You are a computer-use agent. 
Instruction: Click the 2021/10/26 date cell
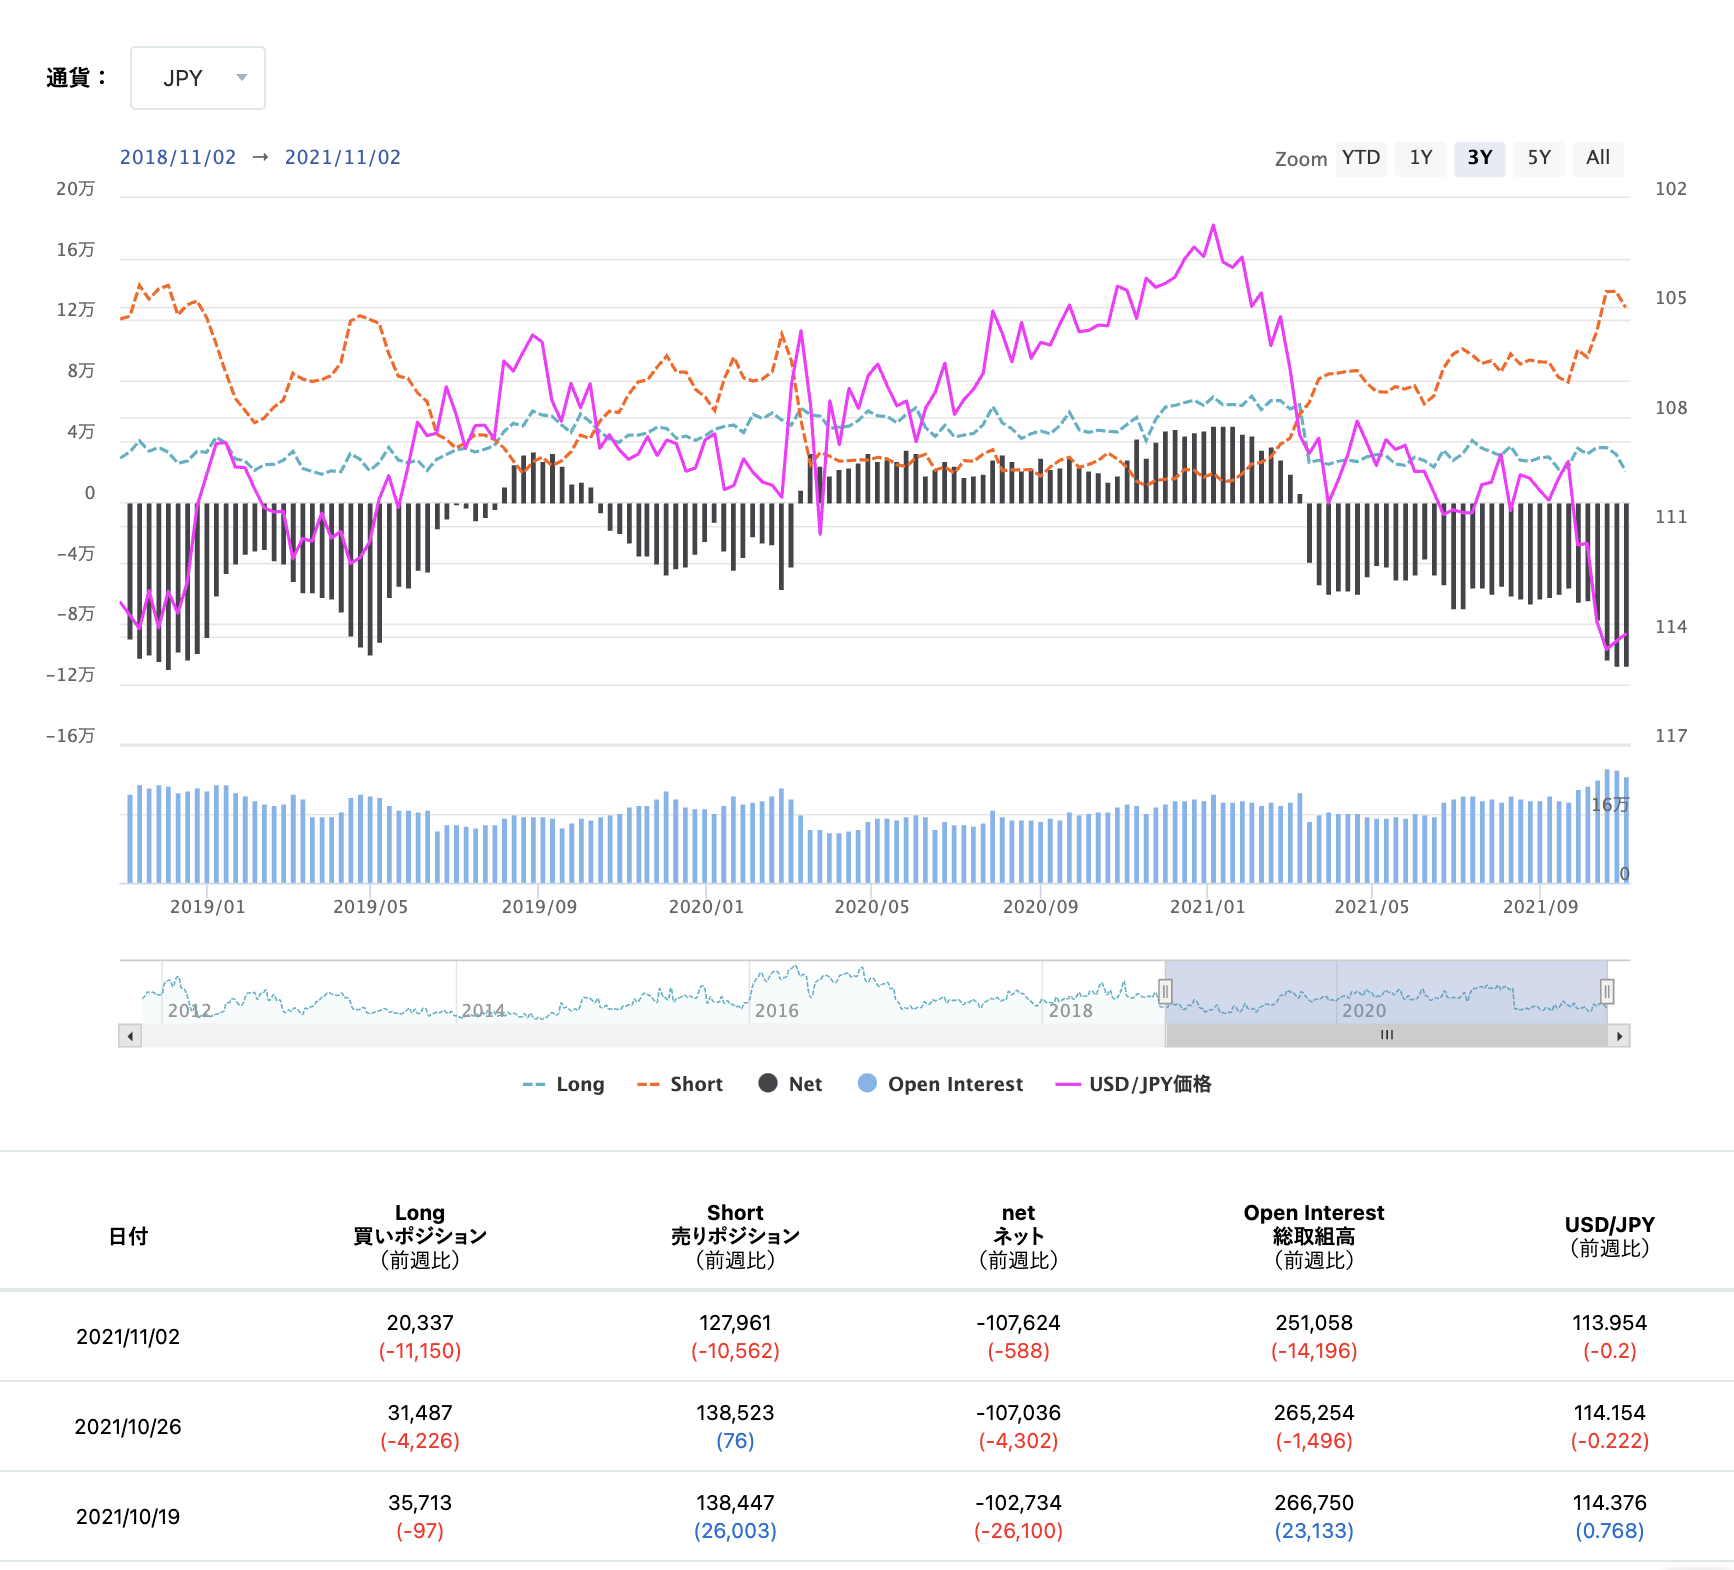tap(128, 1427)
